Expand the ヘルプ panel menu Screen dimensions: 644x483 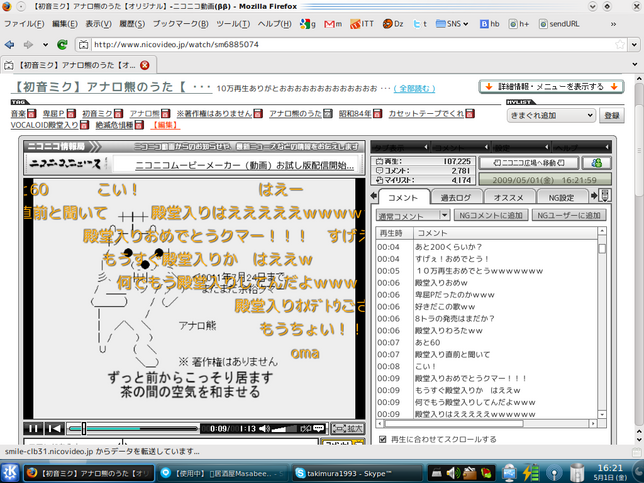click(x=581, y=147)
